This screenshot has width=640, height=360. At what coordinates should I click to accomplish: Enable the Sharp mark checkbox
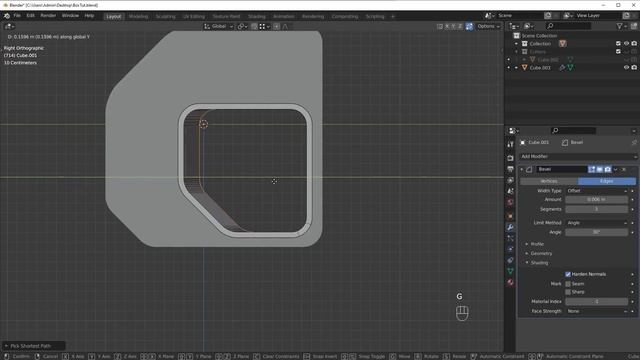point(568,292)
